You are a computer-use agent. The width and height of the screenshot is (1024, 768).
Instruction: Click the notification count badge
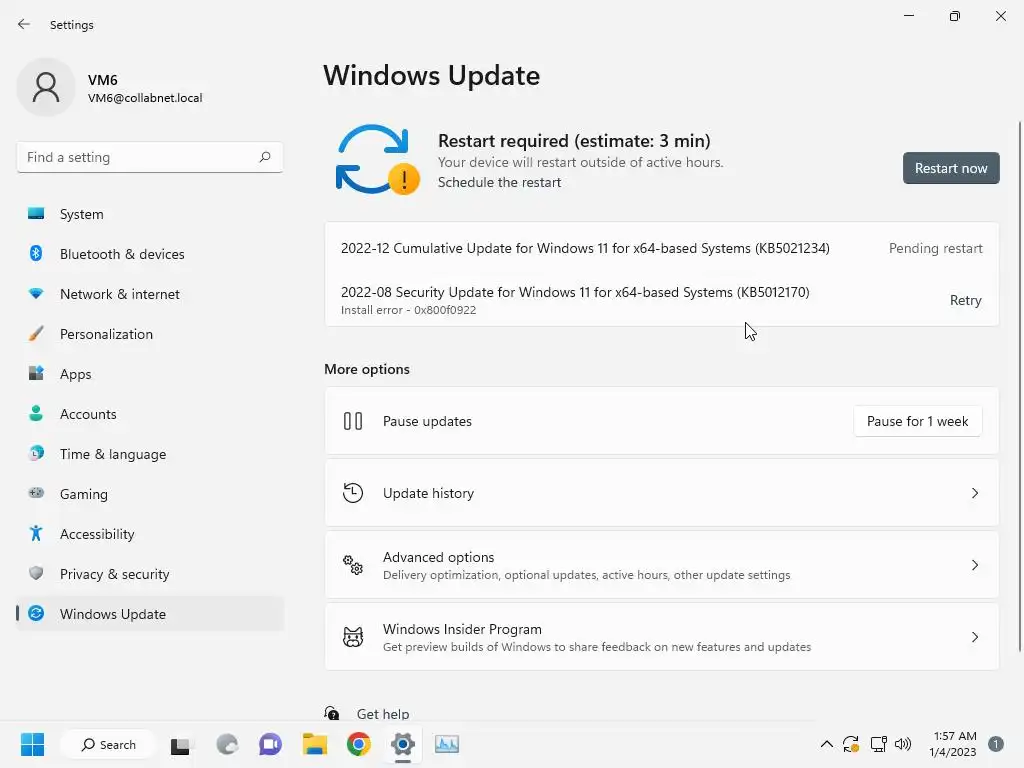pyautogui.click(x=995, y=744)
